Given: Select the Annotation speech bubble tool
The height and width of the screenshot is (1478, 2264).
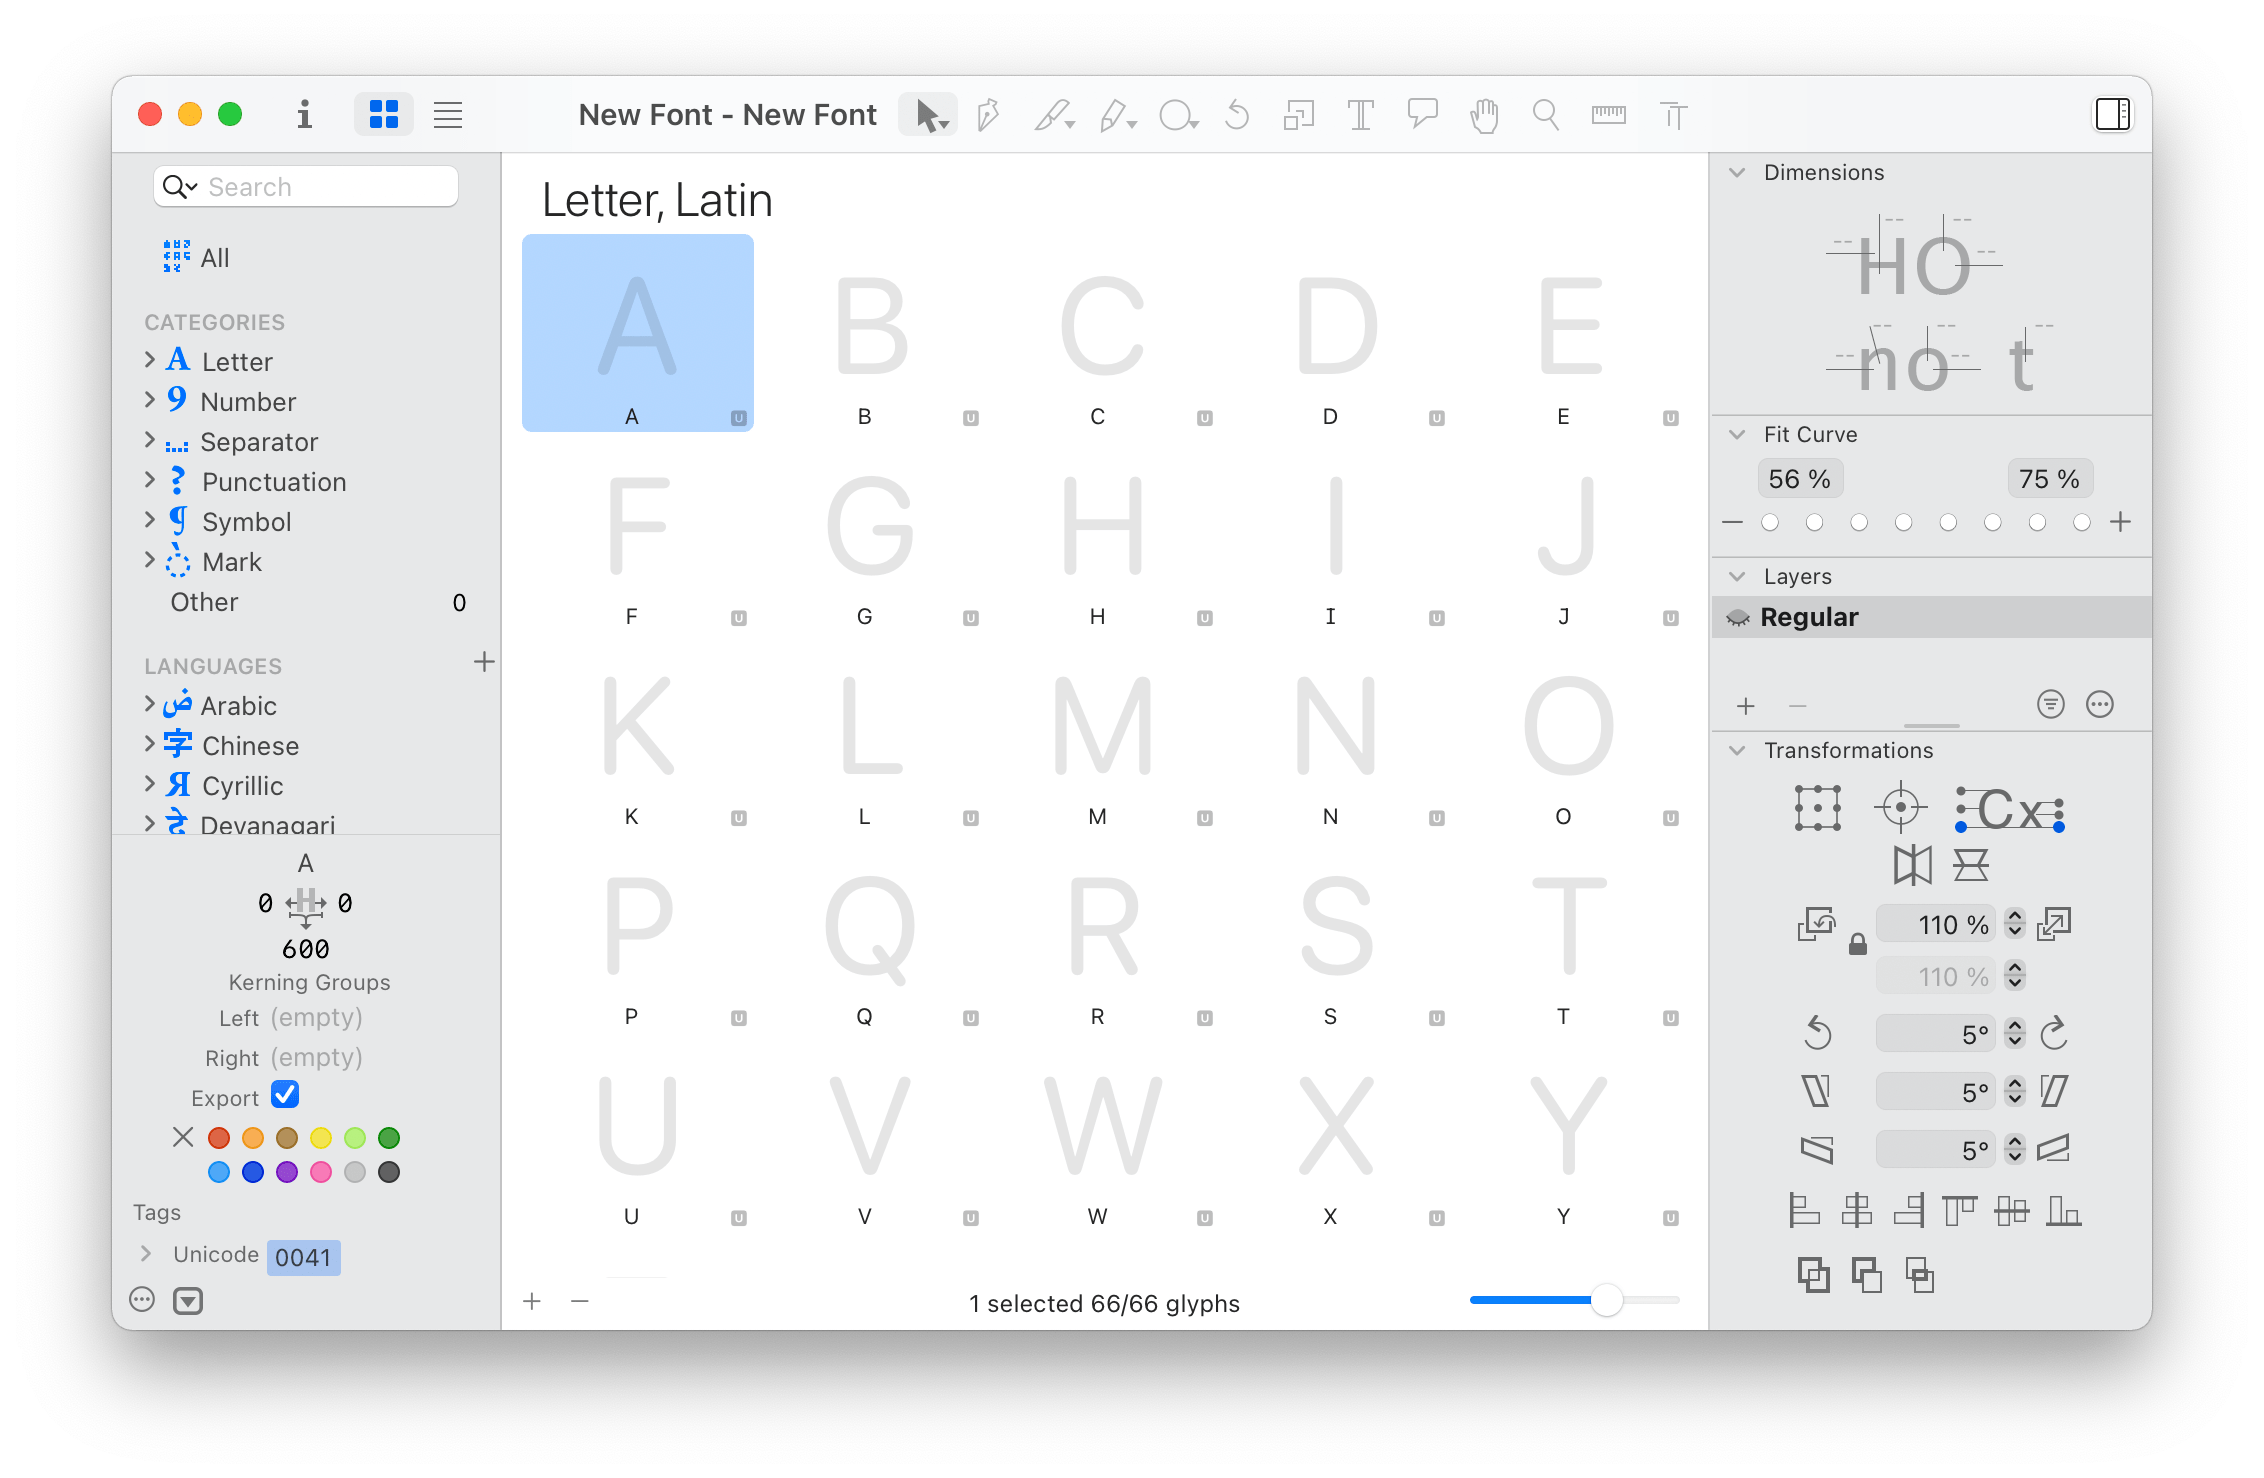Looking at the screenshot, I should click(x=1422, y=113).
